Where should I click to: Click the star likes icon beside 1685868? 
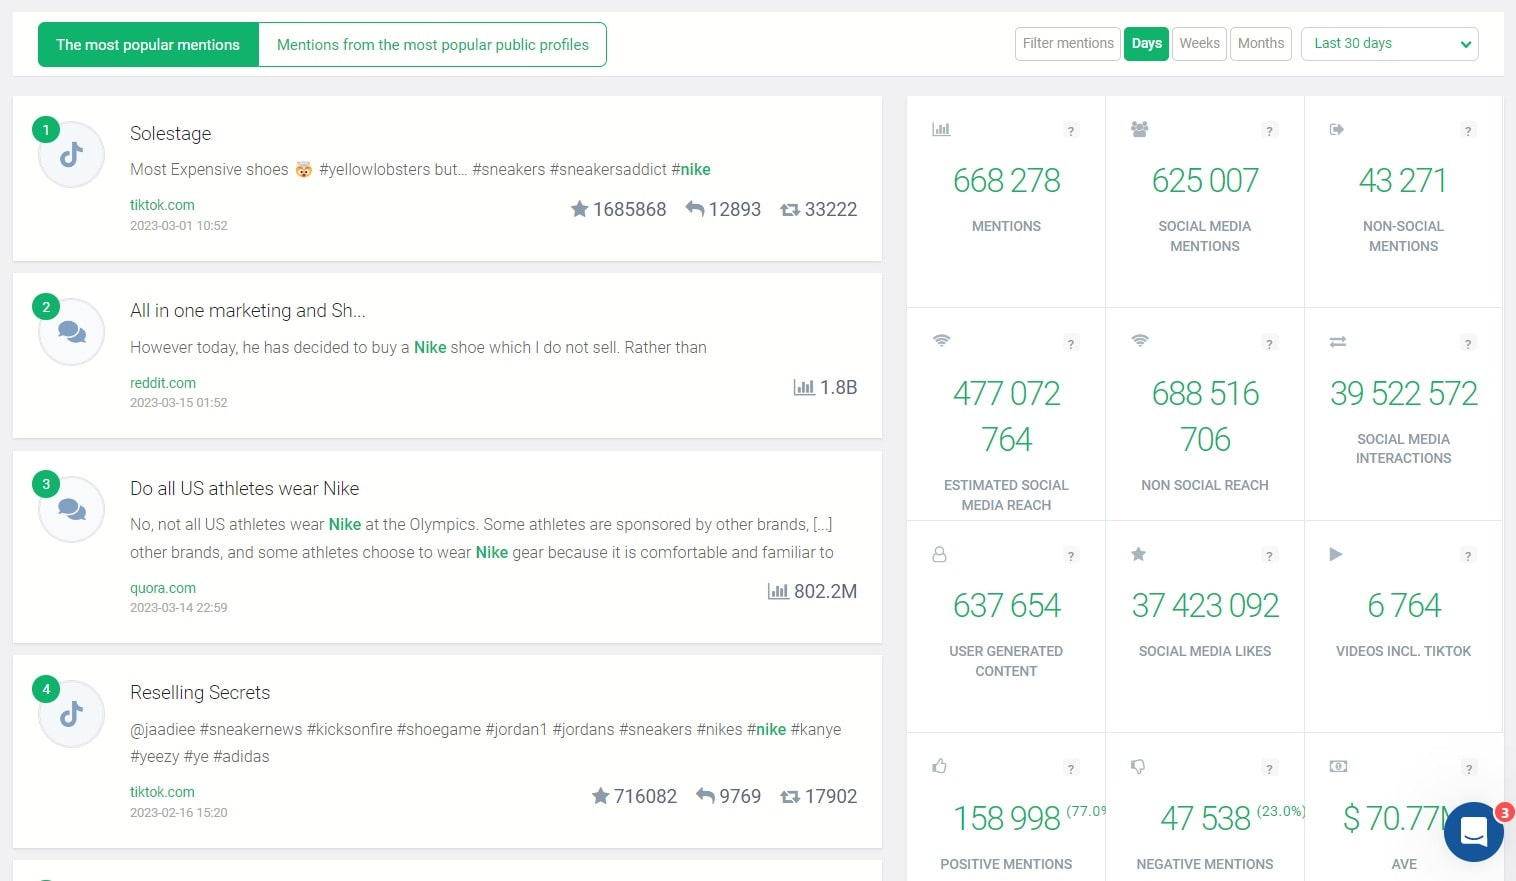[579, 209]
